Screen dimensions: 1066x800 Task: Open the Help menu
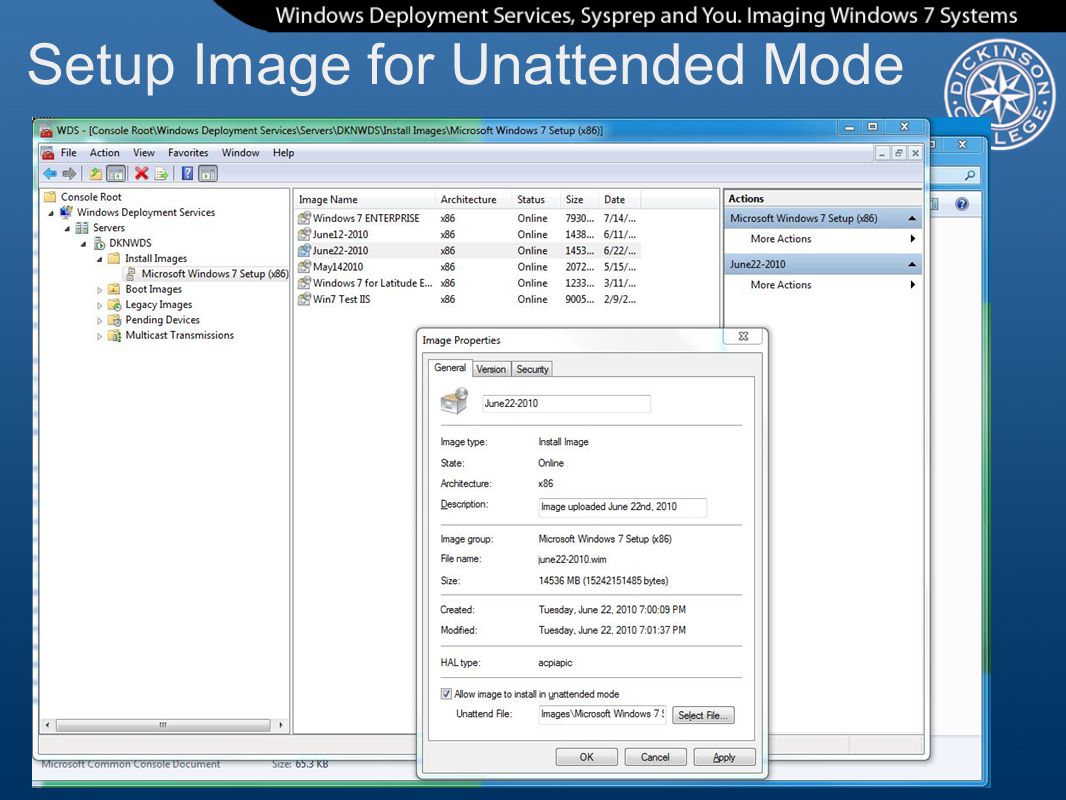coord(283,153)
